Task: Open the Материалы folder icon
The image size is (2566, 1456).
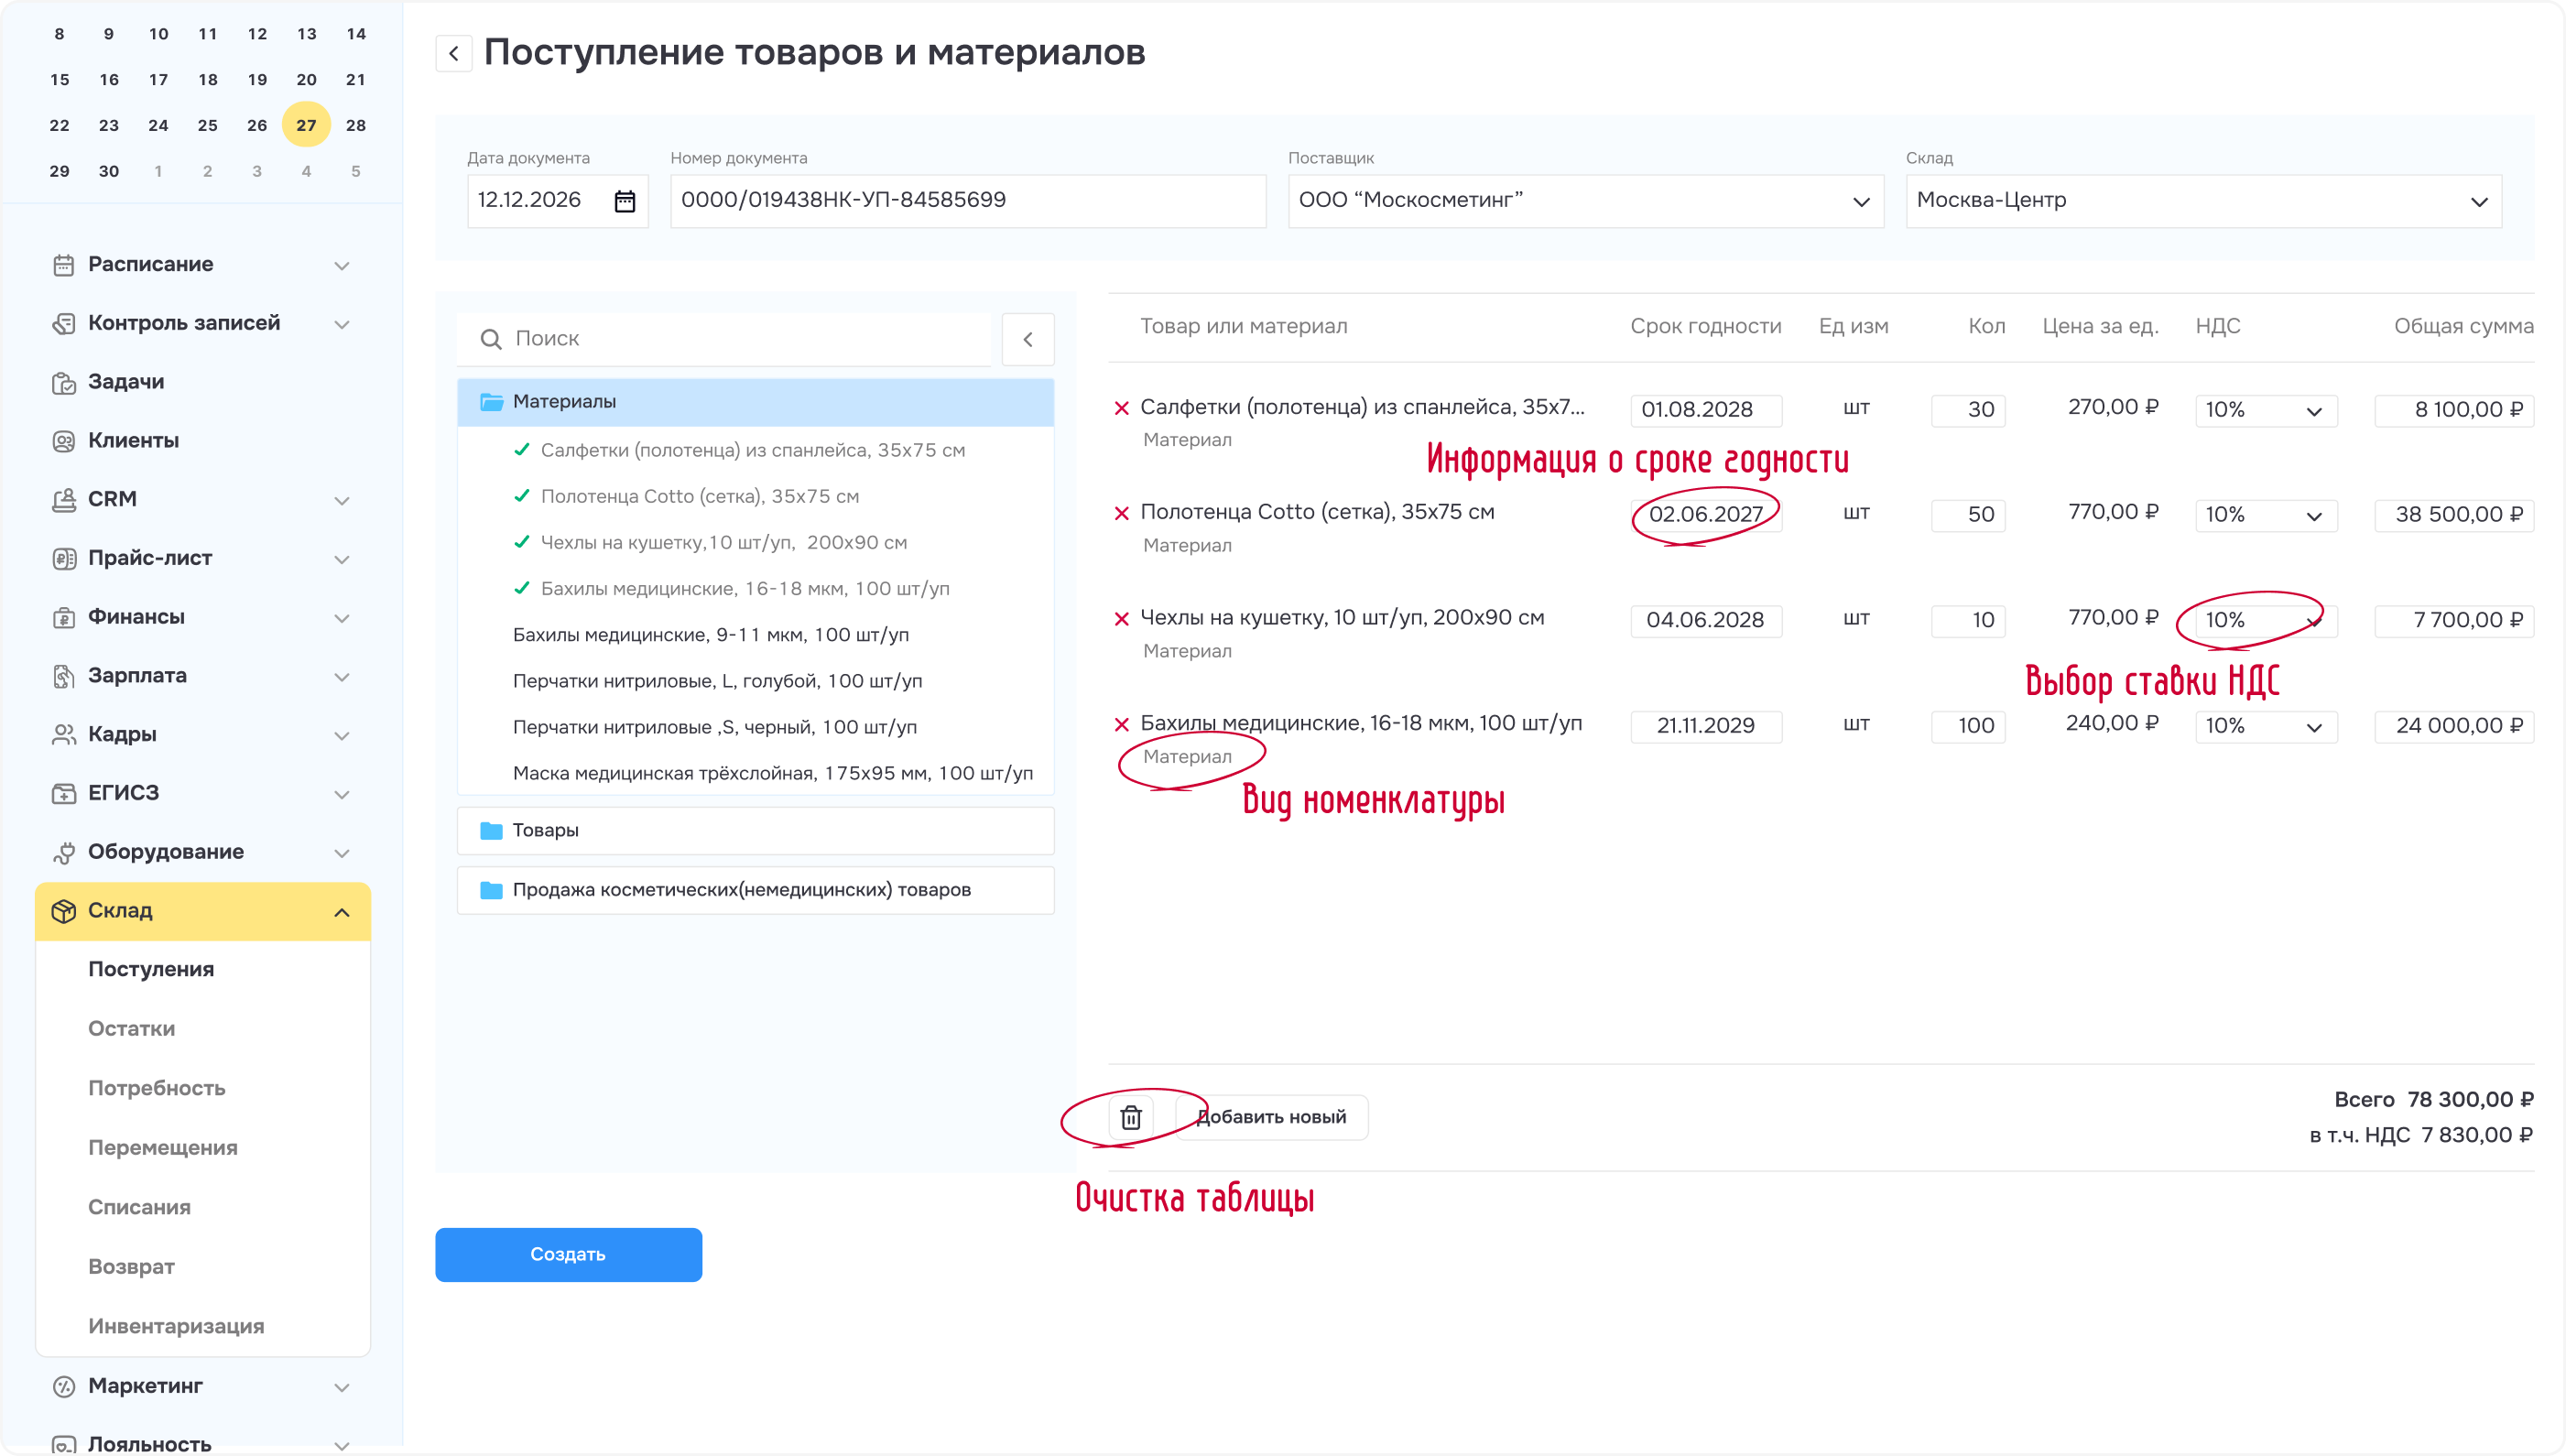Action: (x=491, y=401)
